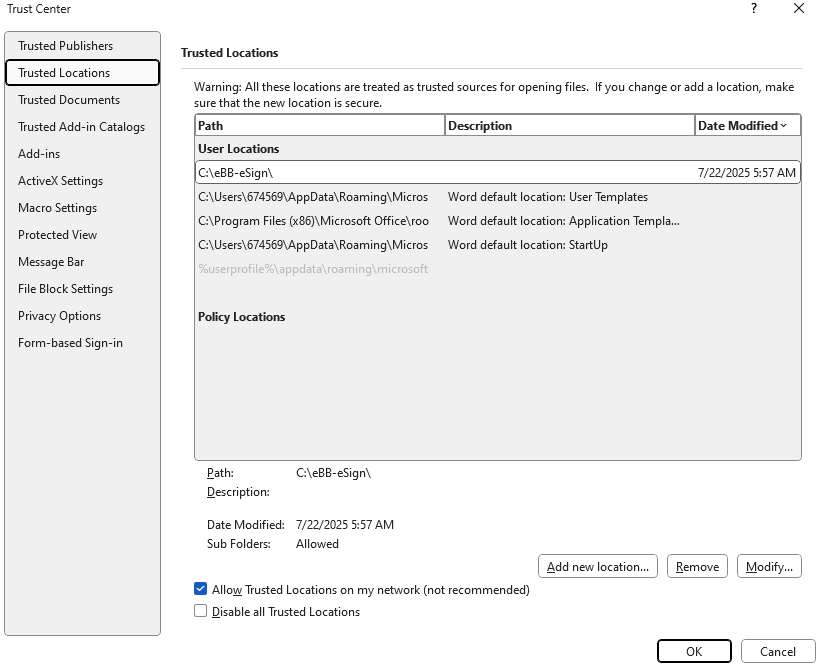
Task: View Message Bar settings
Action: tap(51, 262)
